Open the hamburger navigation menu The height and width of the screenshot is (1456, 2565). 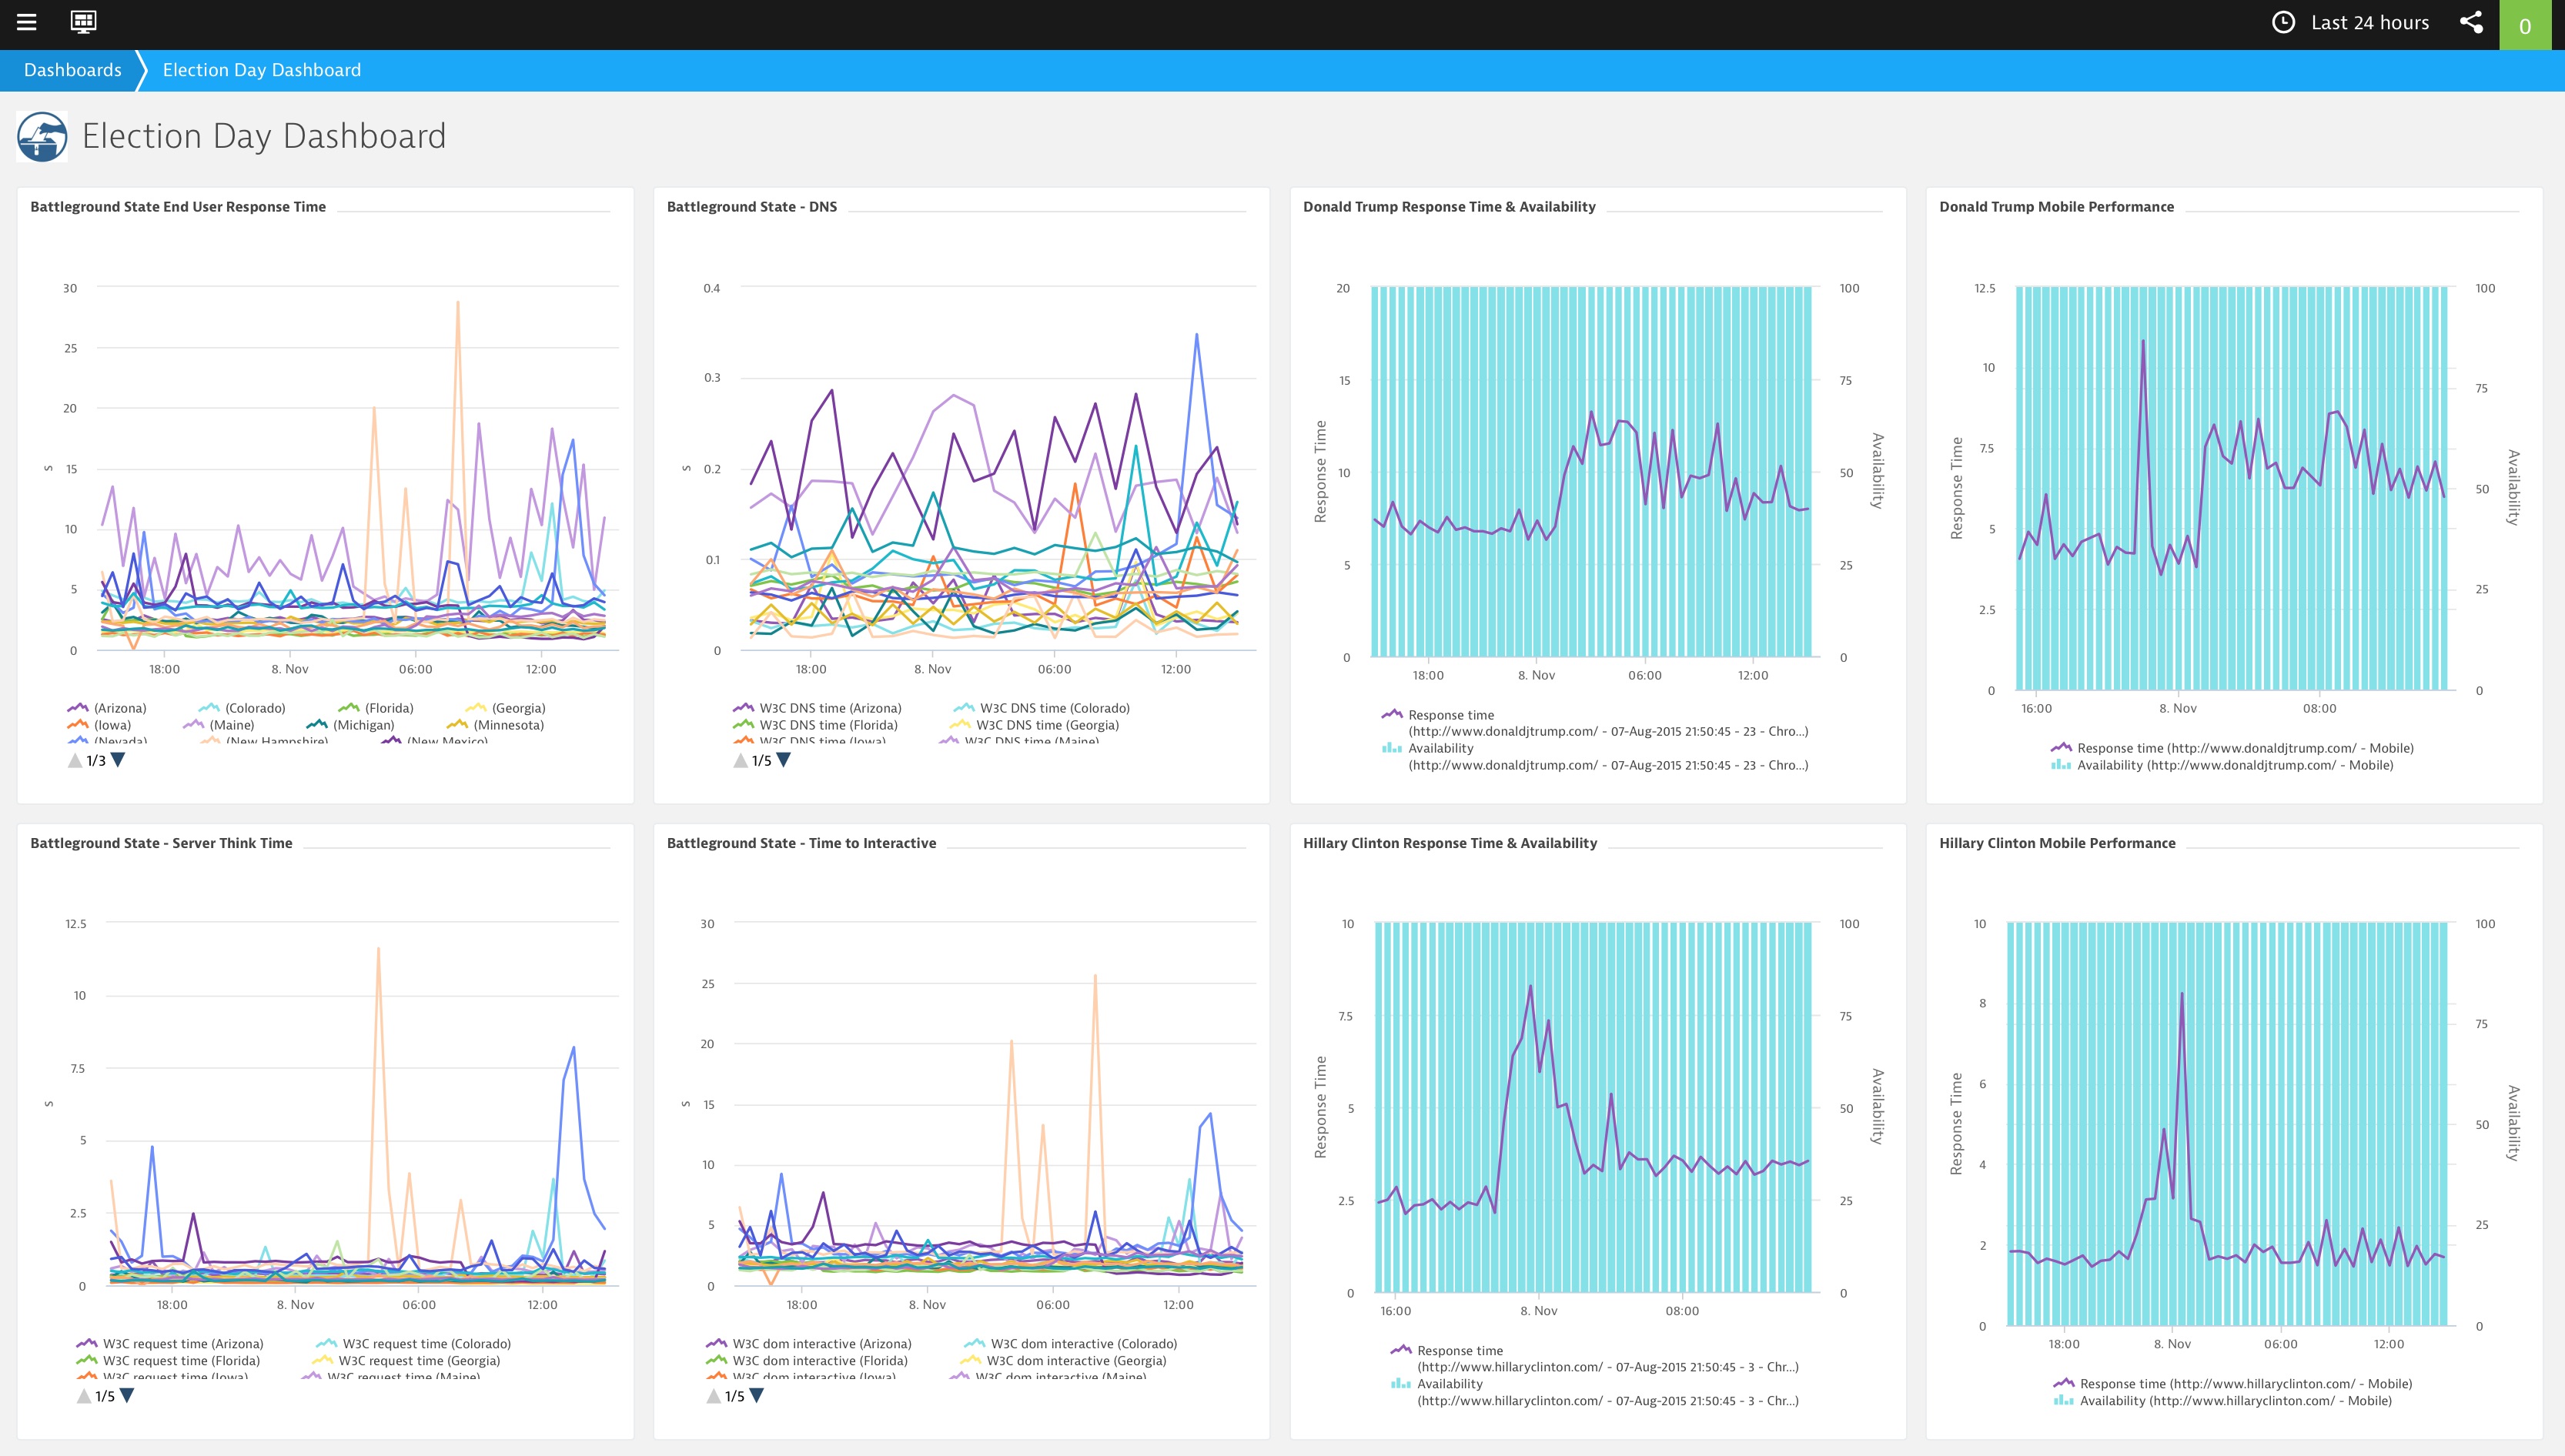(x=27, y=22)
